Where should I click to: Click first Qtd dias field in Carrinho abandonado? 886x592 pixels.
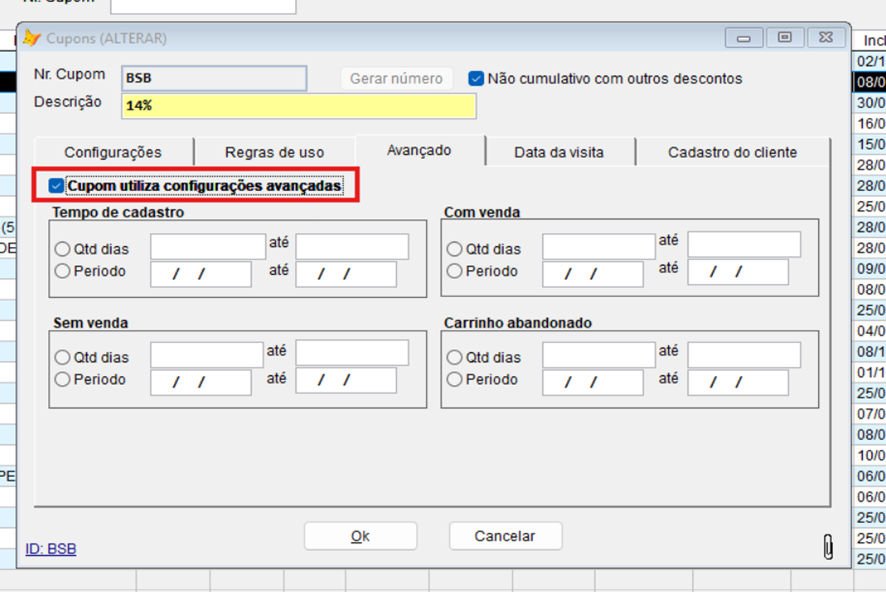599,355
